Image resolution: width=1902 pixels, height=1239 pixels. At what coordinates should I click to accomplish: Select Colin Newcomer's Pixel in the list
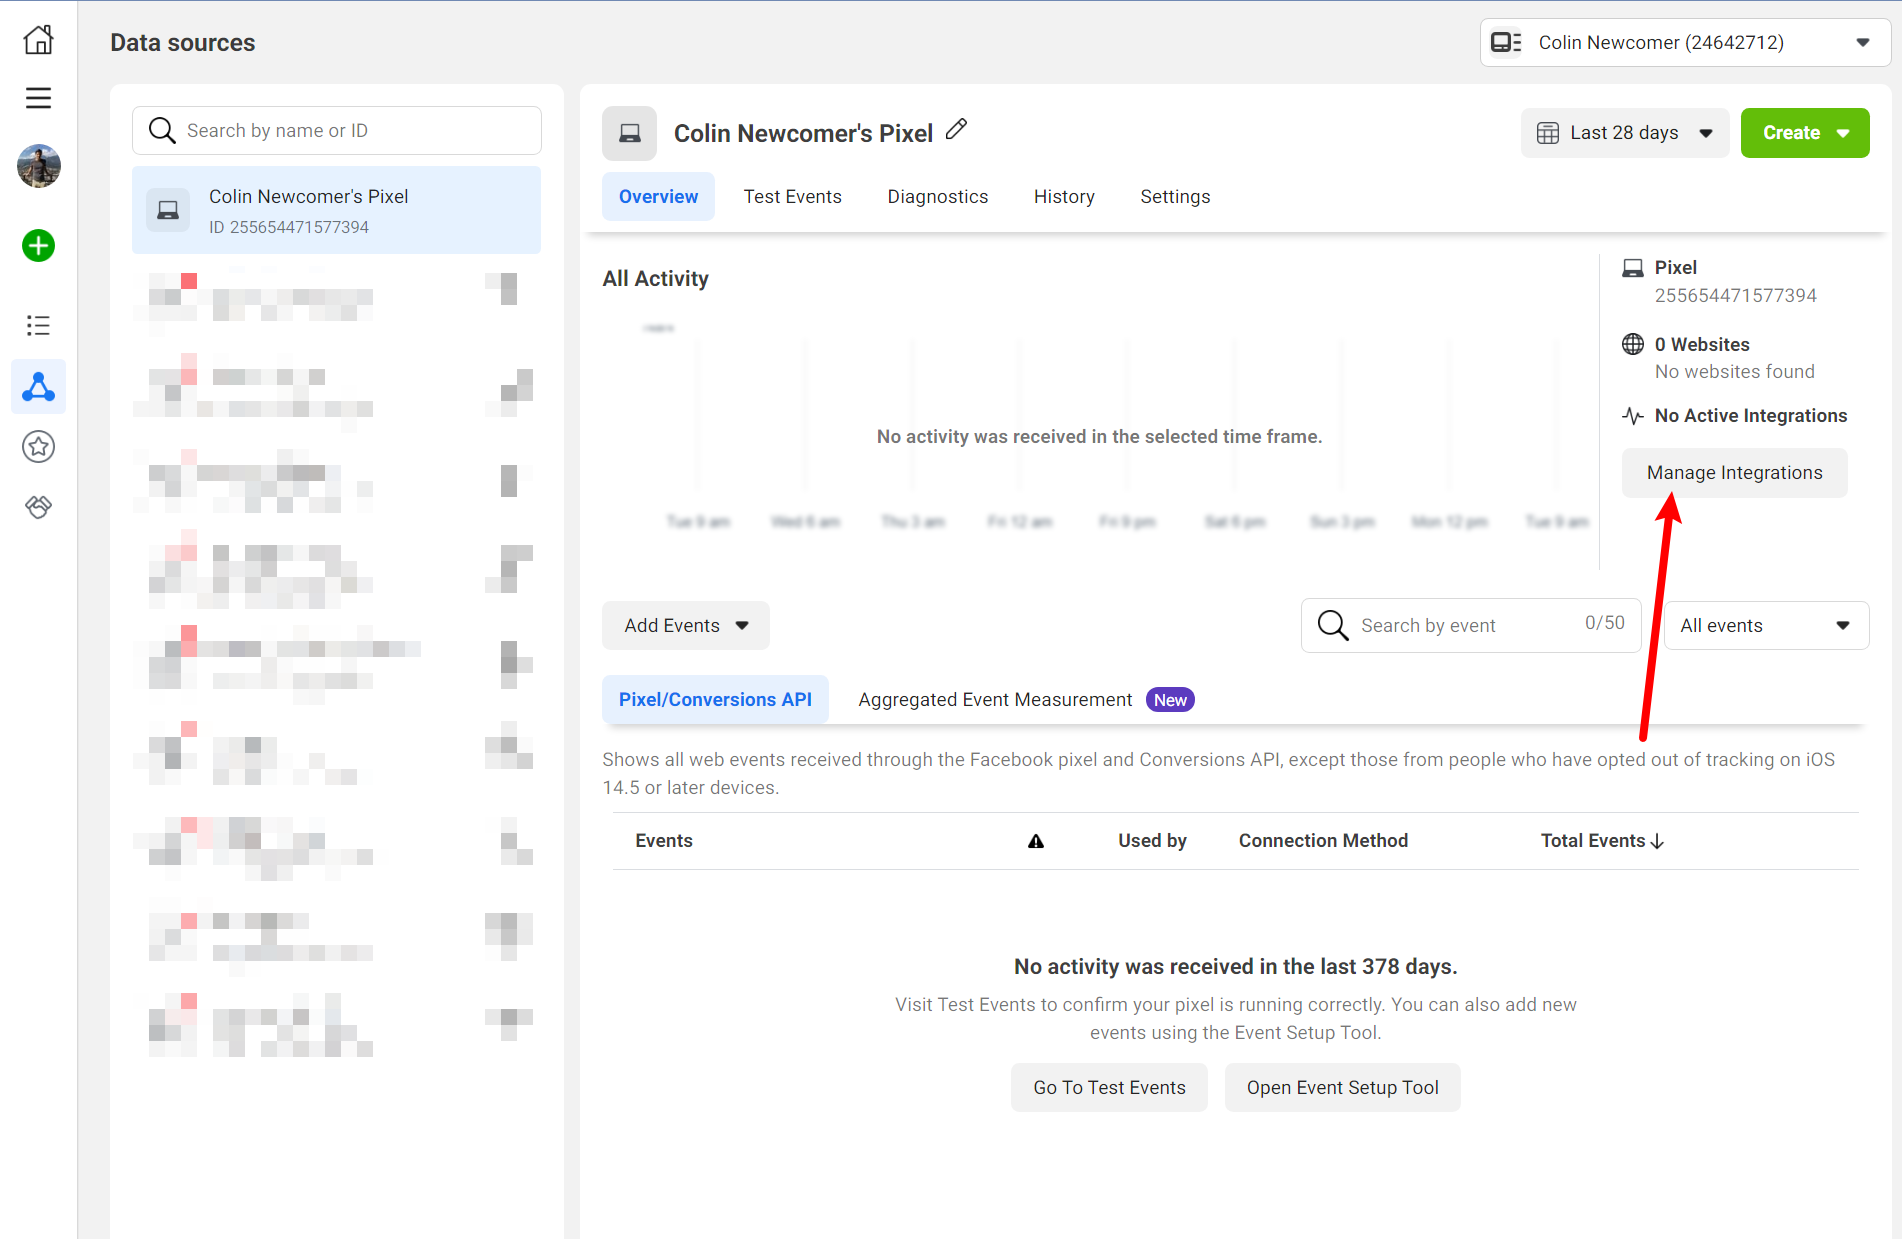coord(337,210)
